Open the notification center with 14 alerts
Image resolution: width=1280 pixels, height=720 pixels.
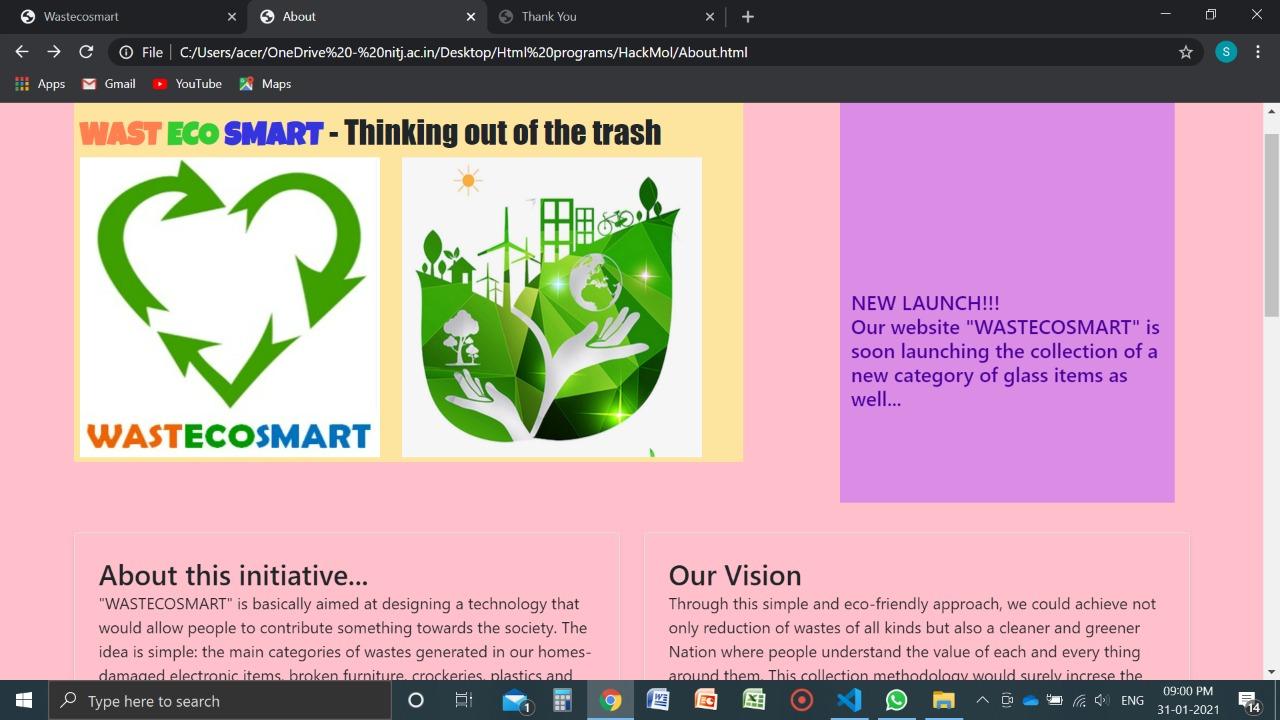tap(1248, 700)
